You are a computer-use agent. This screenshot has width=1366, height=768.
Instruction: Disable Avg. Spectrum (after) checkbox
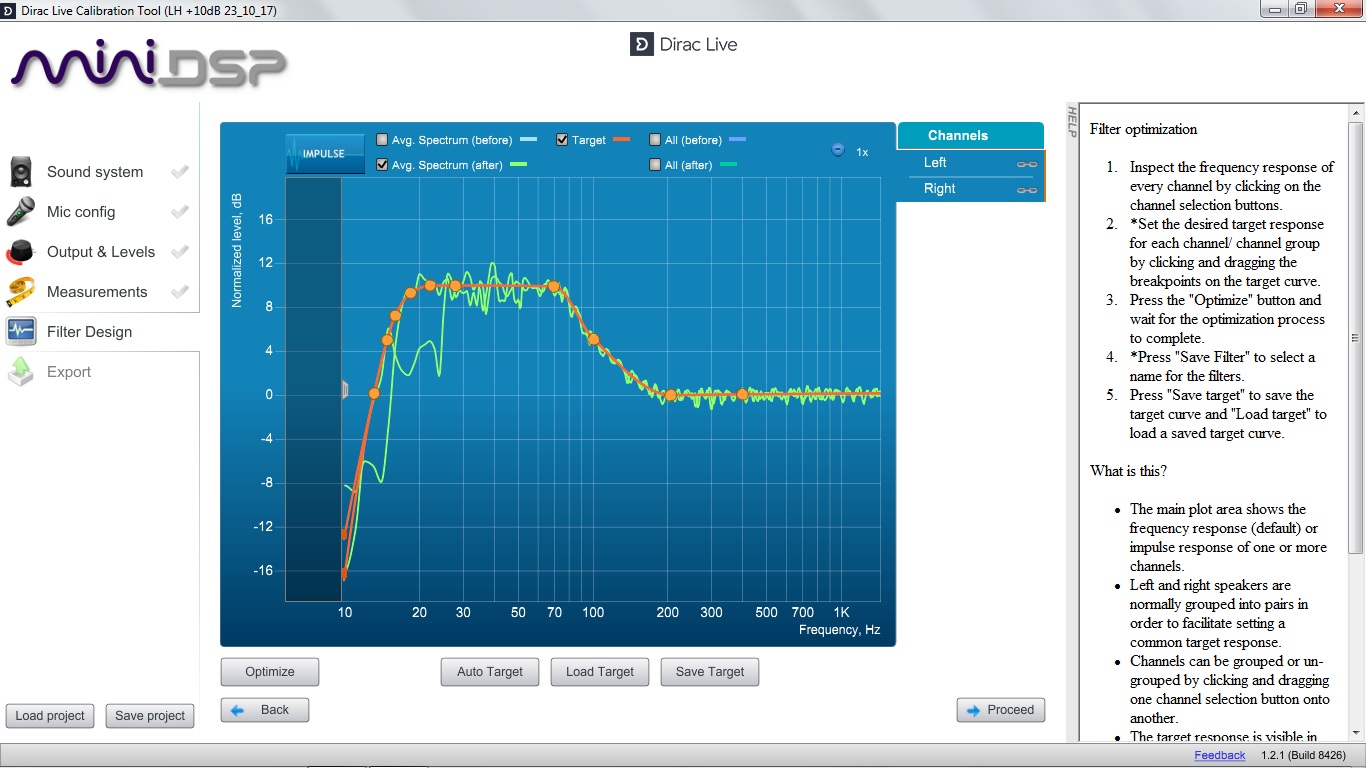click(x=382, y=165)
